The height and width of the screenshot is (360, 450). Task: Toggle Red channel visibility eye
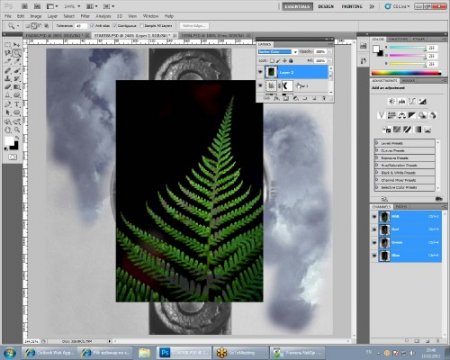point(374,230)
